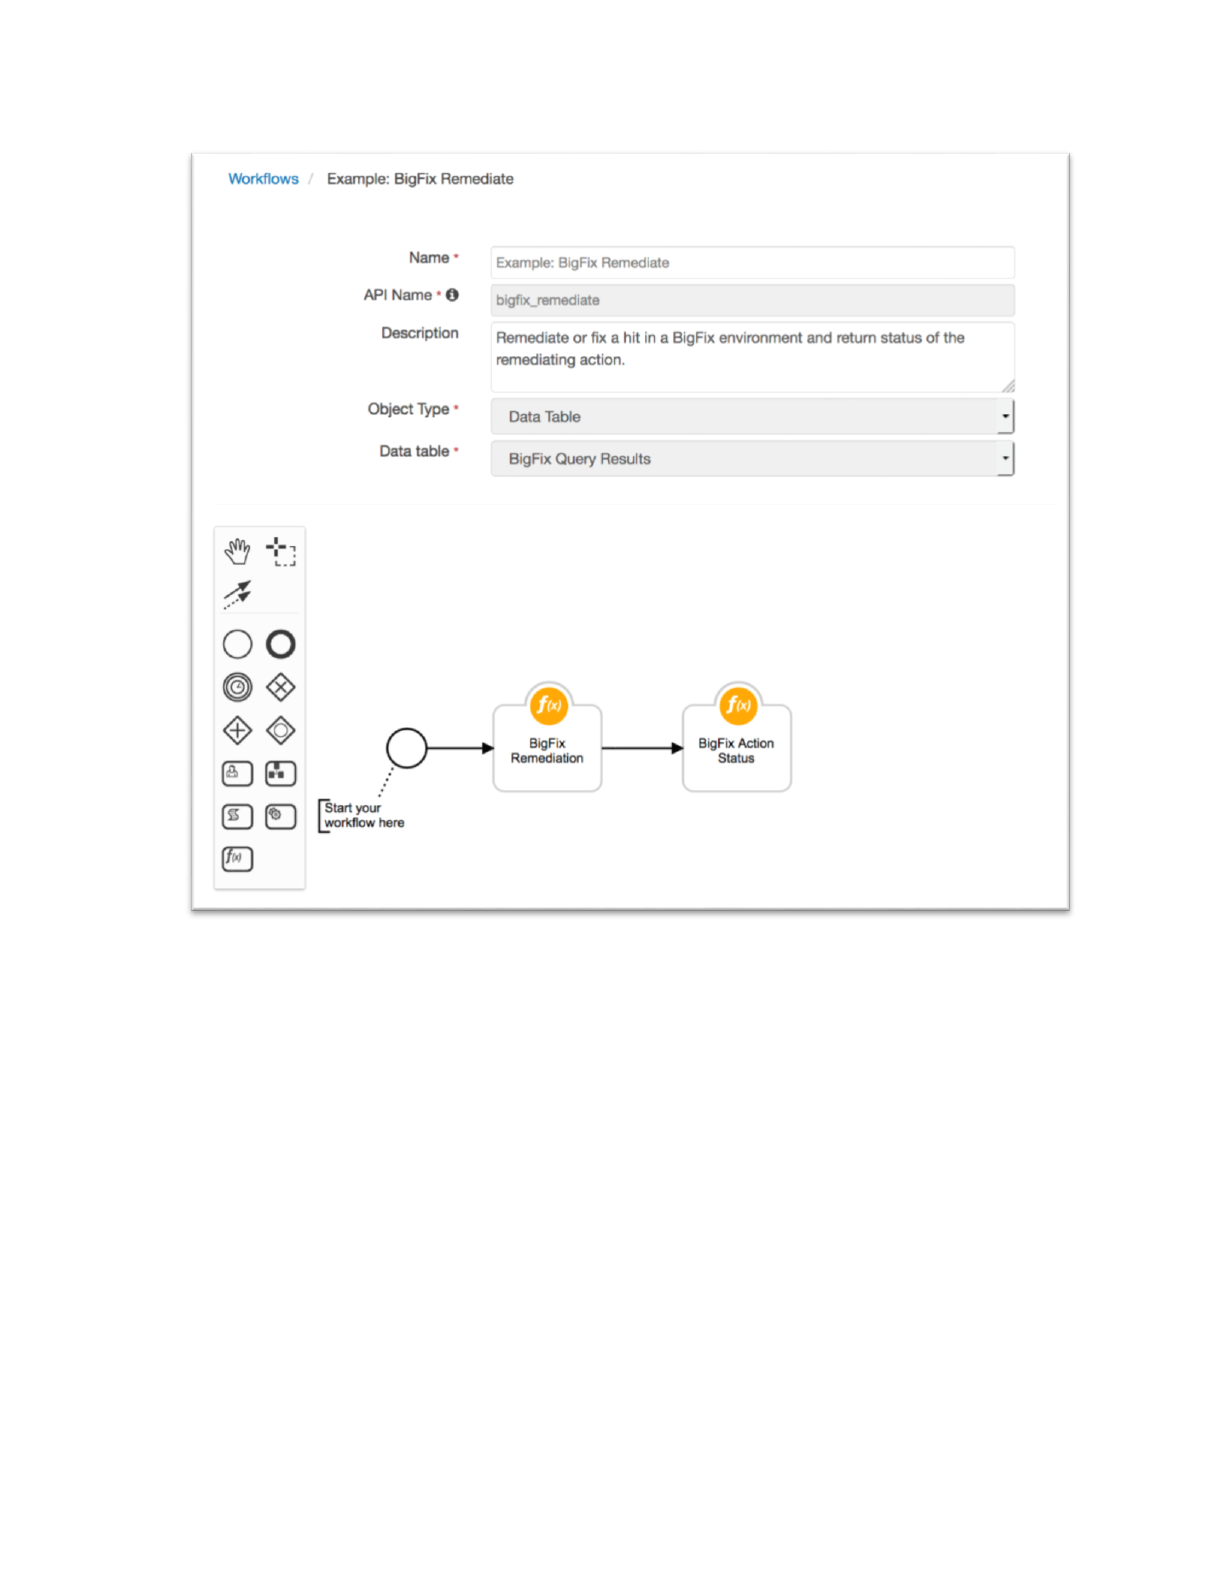Screen dimensions: 1224x1584
Task: Pick the start event thin circle in palette
Action: coord(237,644)
